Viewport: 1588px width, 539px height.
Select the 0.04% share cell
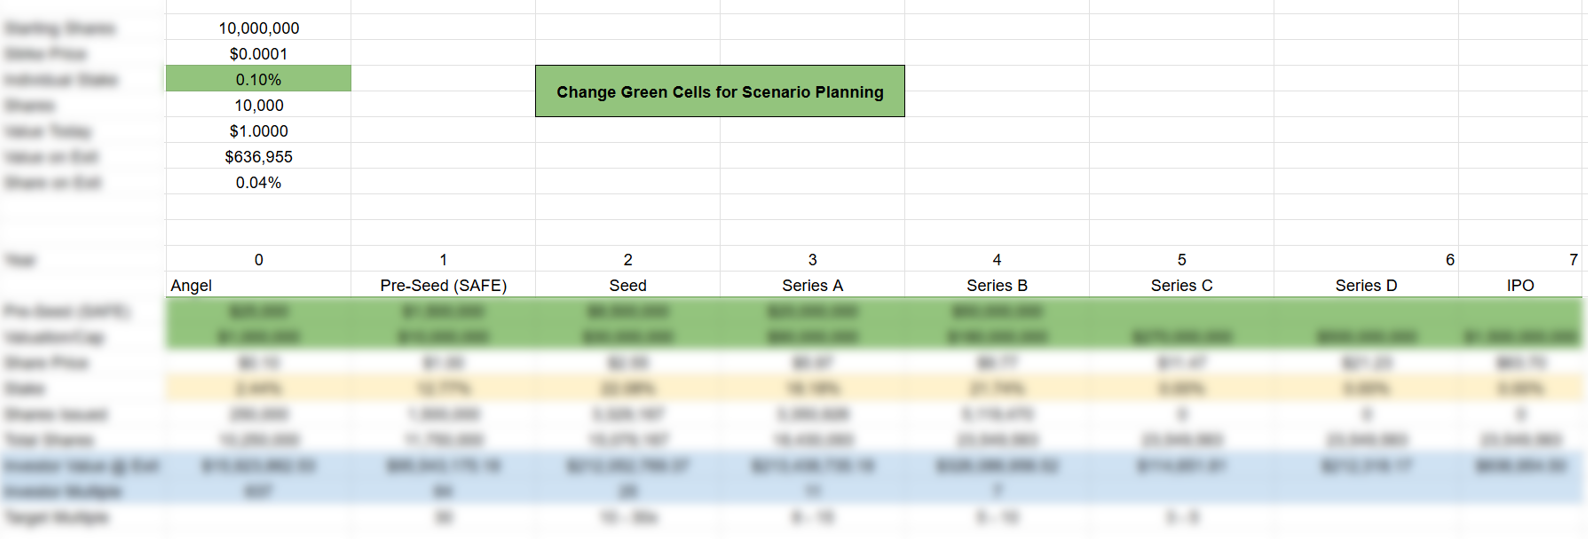tap(258, 183)
